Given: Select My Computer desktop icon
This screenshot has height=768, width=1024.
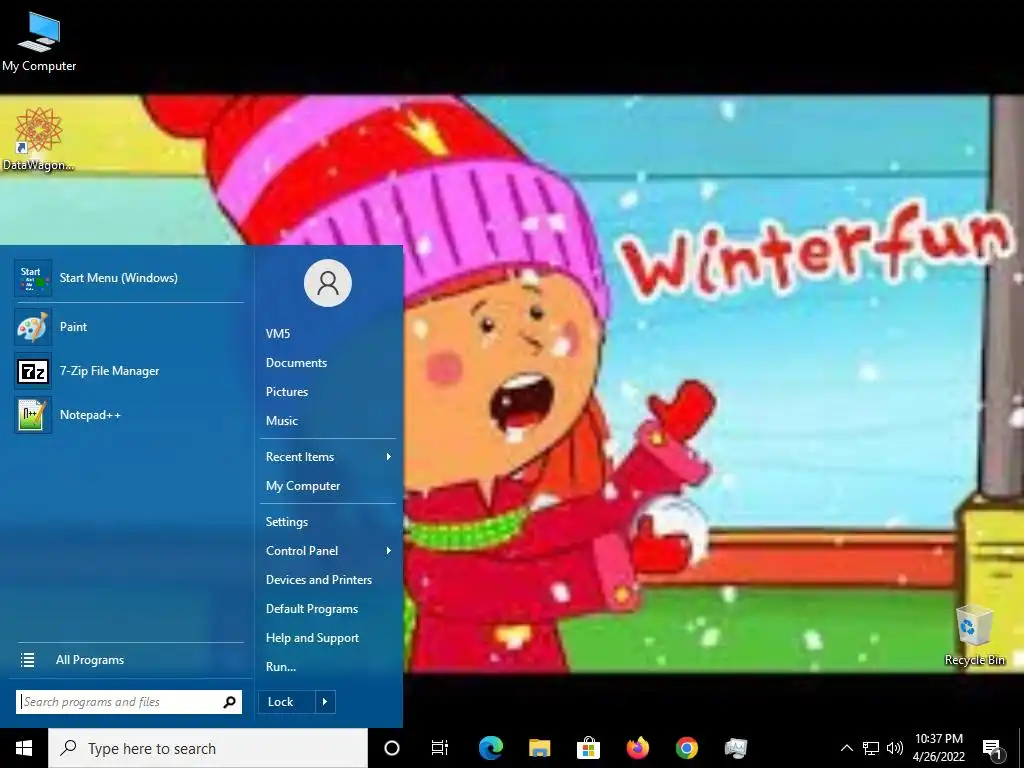Looking at the screenshot, I should pos(39,42).
